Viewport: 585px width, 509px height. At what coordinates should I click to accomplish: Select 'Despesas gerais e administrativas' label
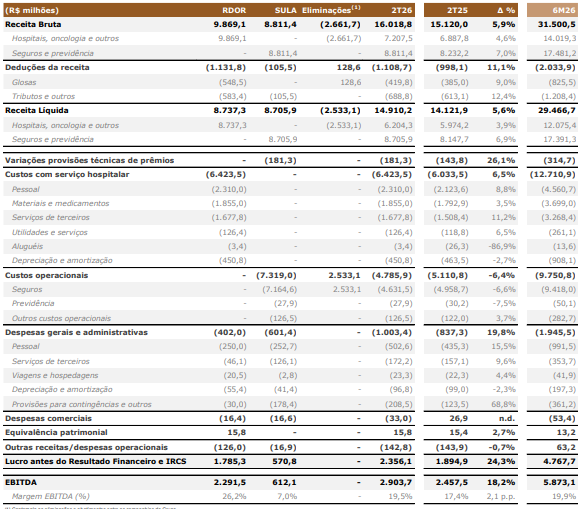tap(76, 332)
